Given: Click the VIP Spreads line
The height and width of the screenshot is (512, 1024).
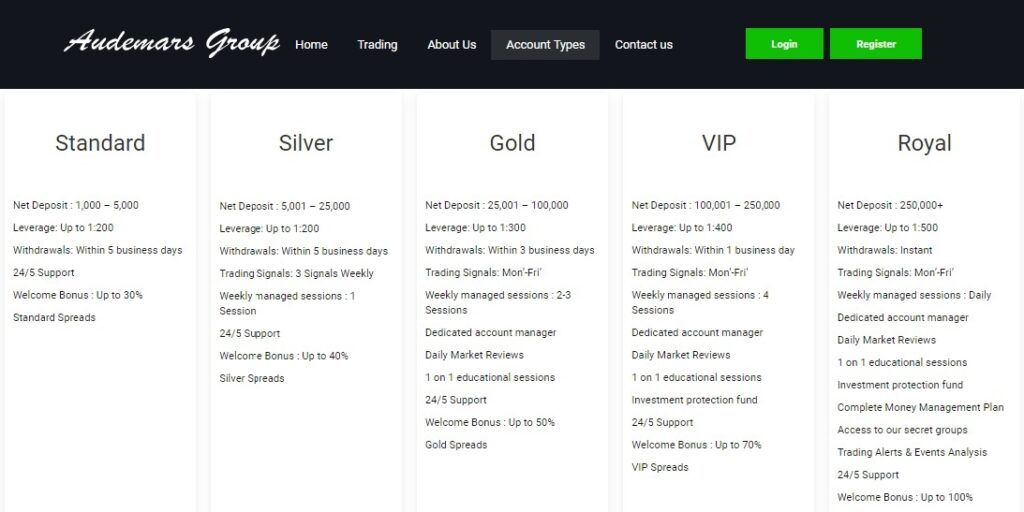Looking at the screenshot, I should (x=660, y=468).
